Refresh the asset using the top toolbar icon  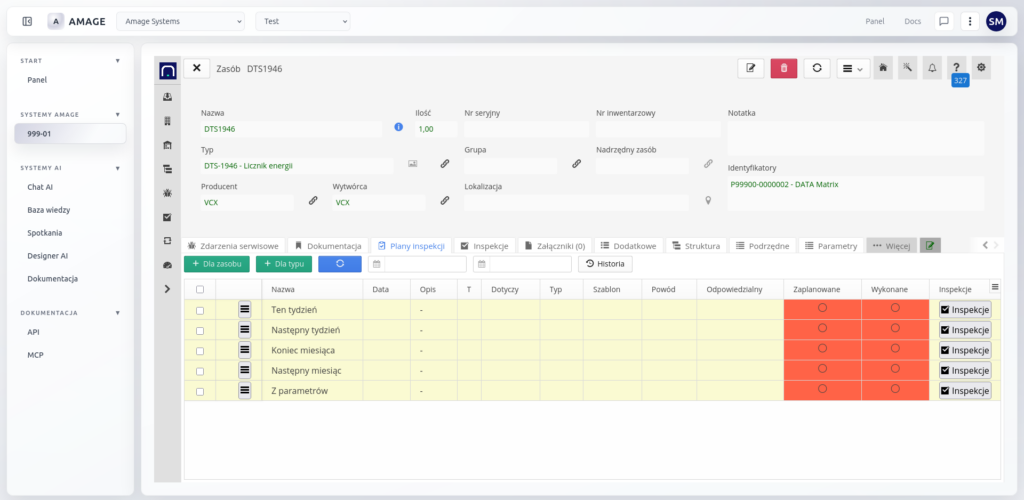point(817,68)
